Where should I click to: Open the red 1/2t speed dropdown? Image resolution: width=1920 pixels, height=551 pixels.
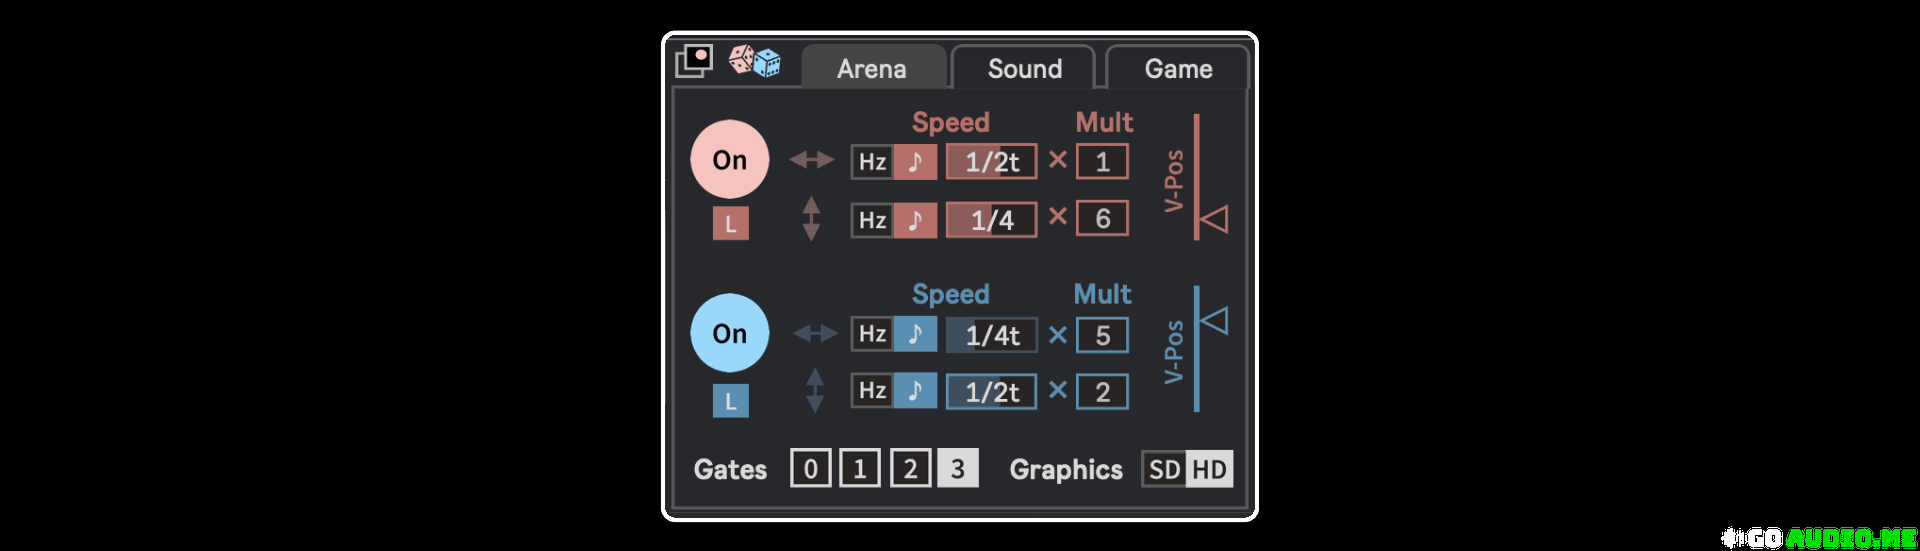click(x=991, y=162)
